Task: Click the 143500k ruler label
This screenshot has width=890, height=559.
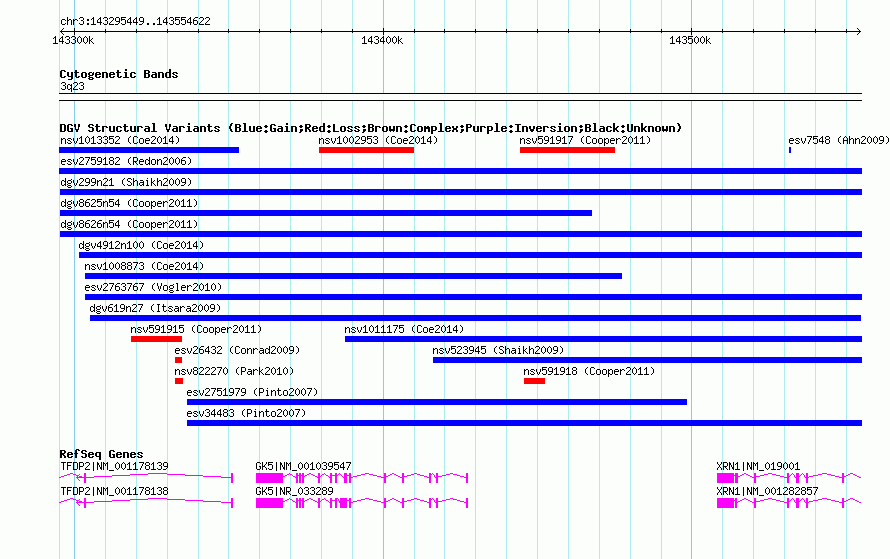Action: 690,40
